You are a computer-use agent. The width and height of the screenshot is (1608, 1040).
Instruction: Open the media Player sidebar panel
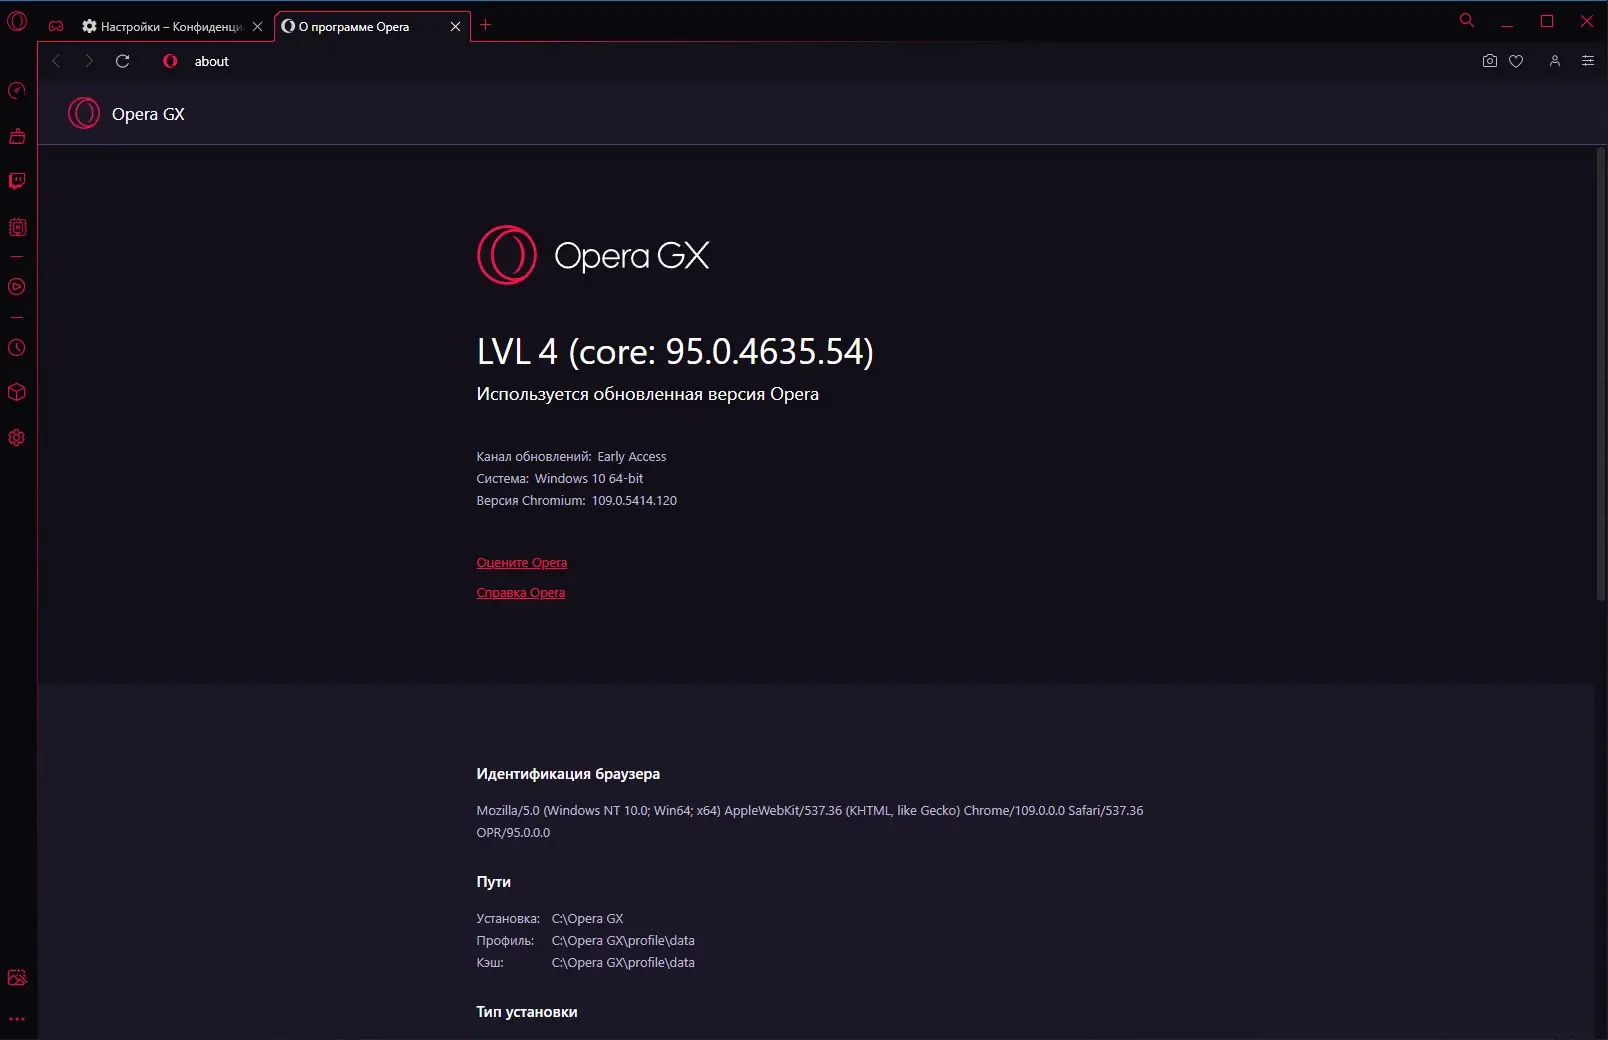coord(17,287)
